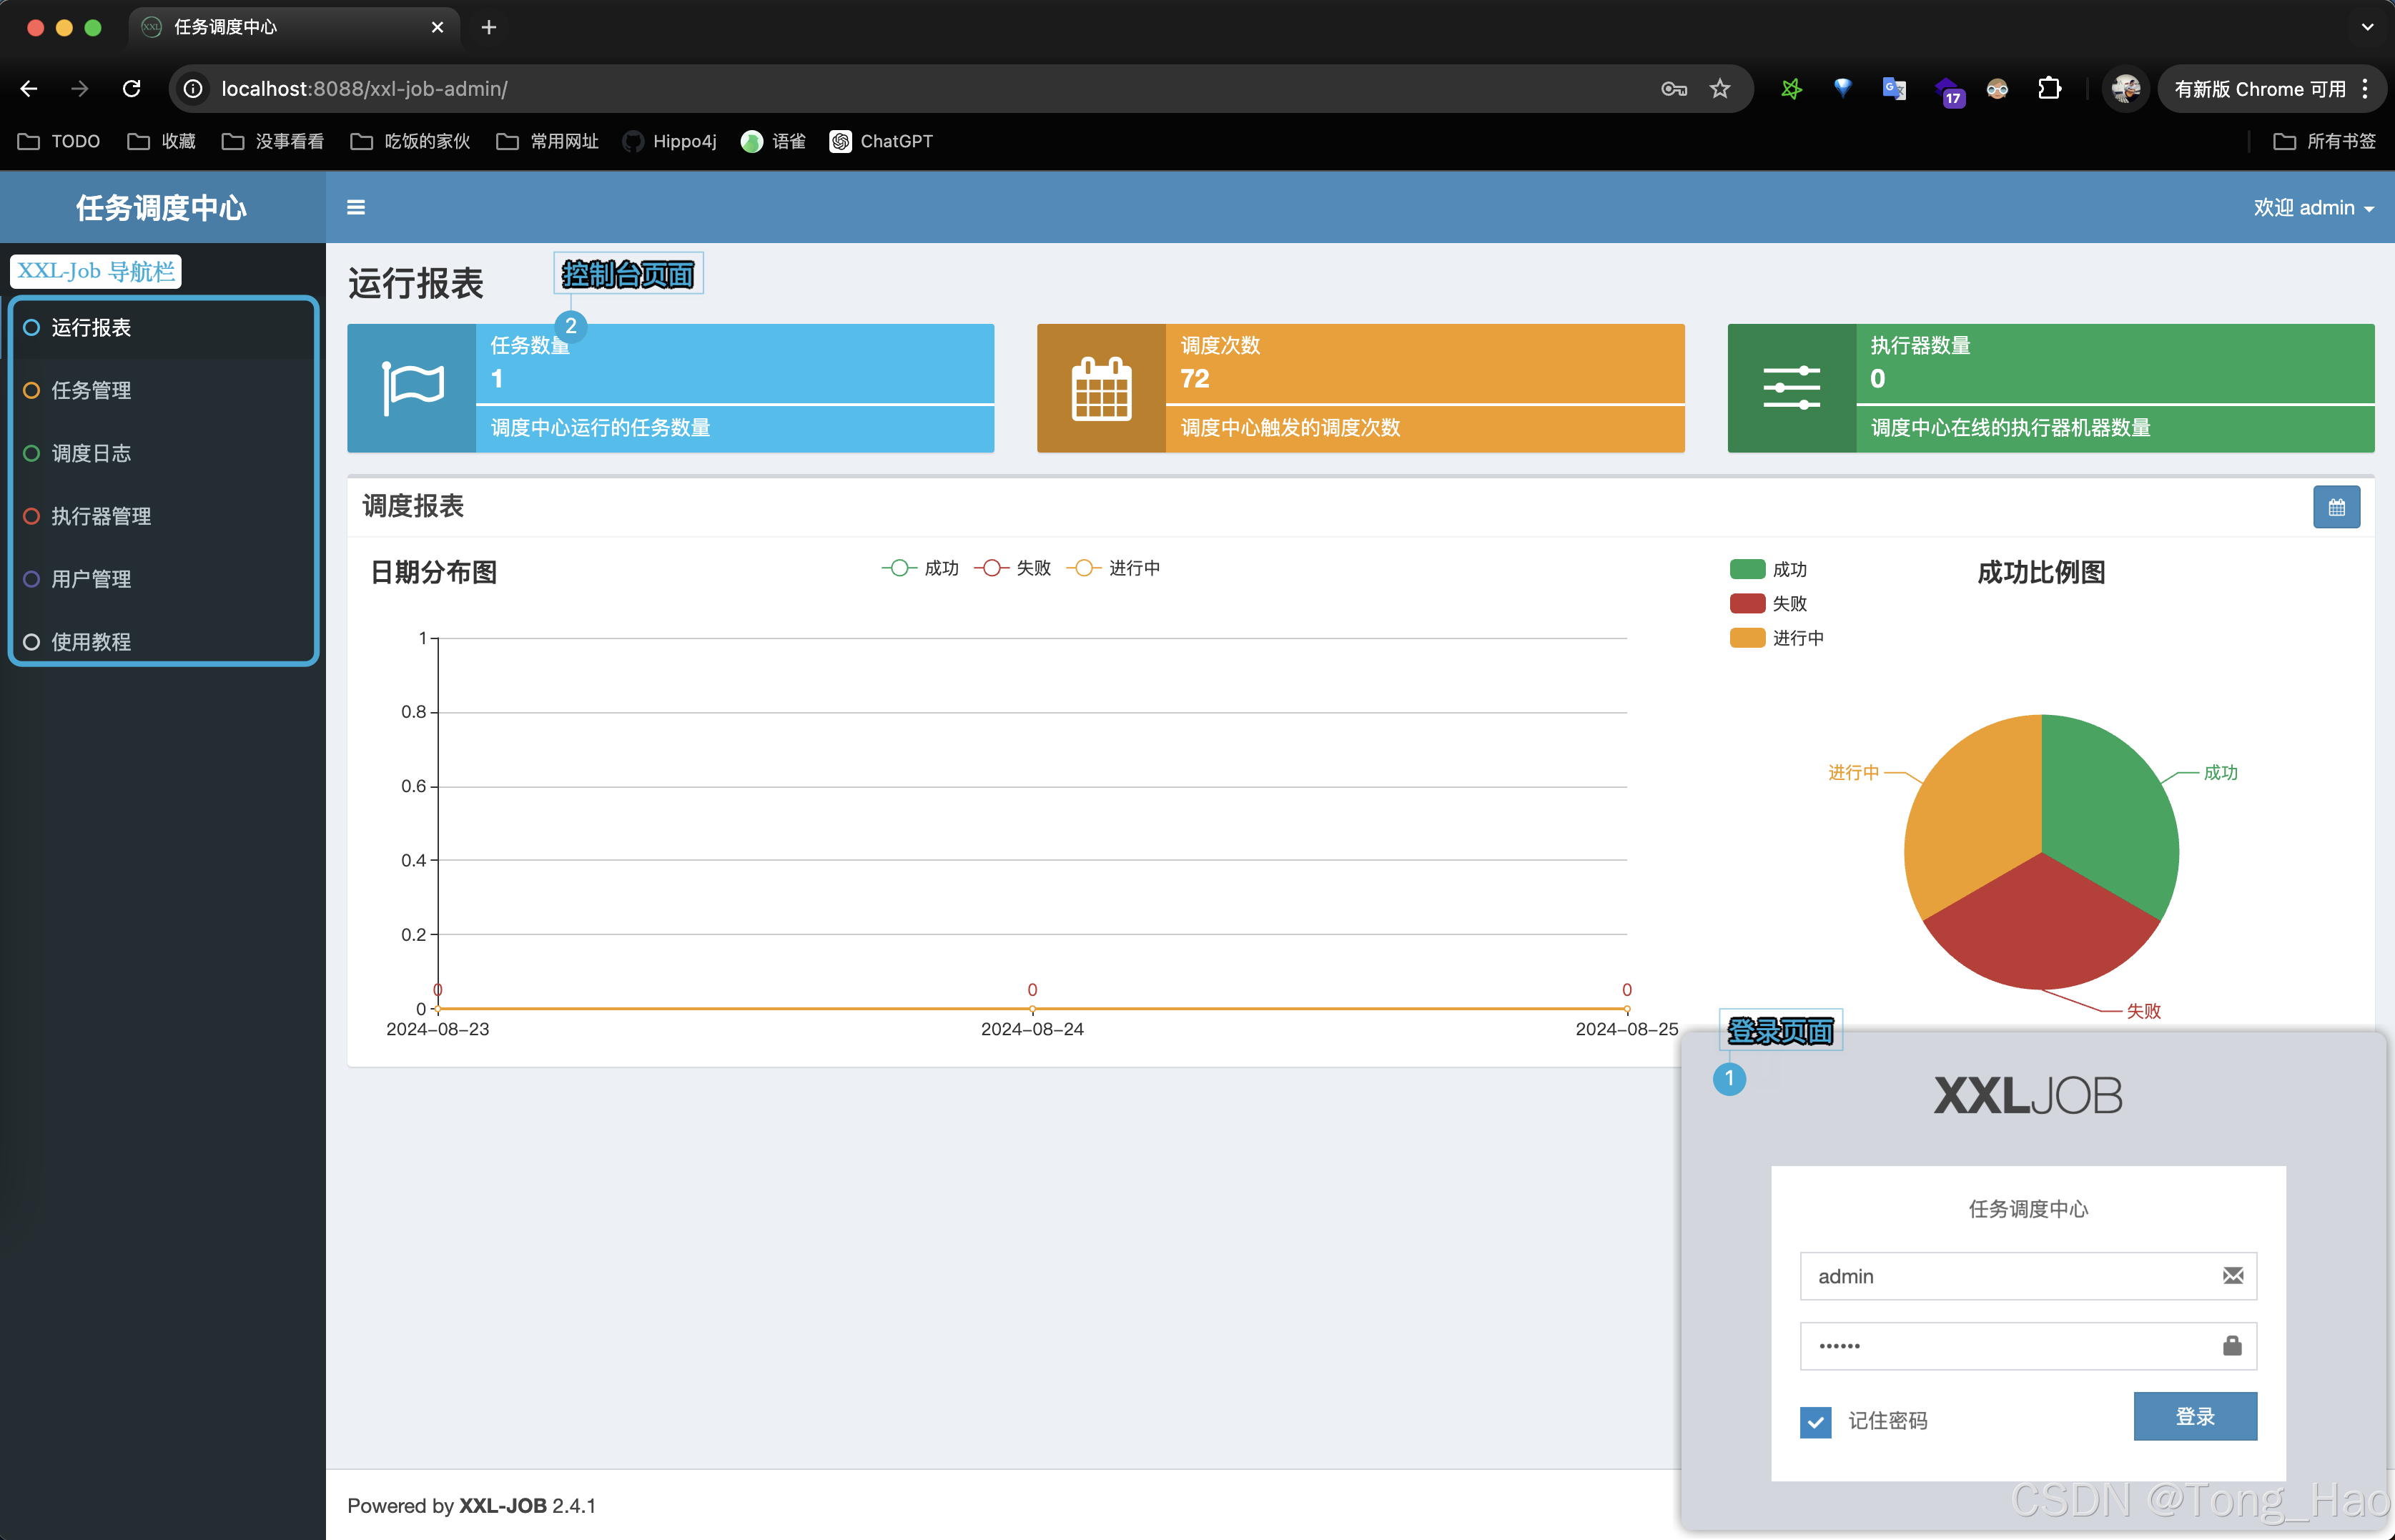Click the hamburger sidebar toggle icon
This screenshot has width=2395, height=1540.
pyautogui.click(x=355, y=208)
